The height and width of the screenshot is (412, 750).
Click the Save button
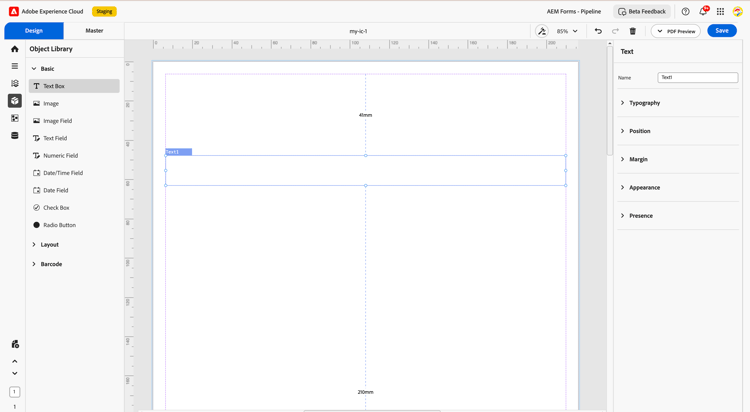[x=722, y=31]
